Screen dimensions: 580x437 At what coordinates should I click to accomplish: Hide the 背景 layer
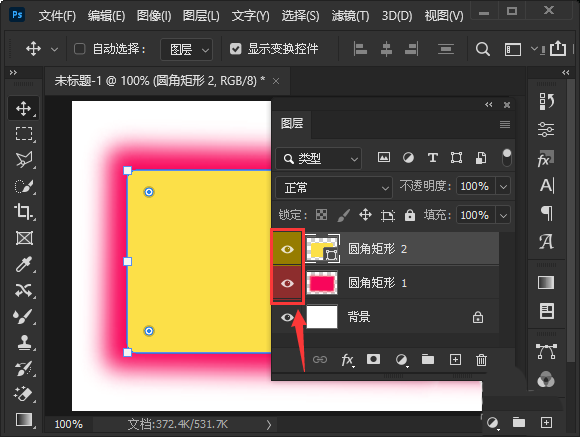[x=287, y=317]
